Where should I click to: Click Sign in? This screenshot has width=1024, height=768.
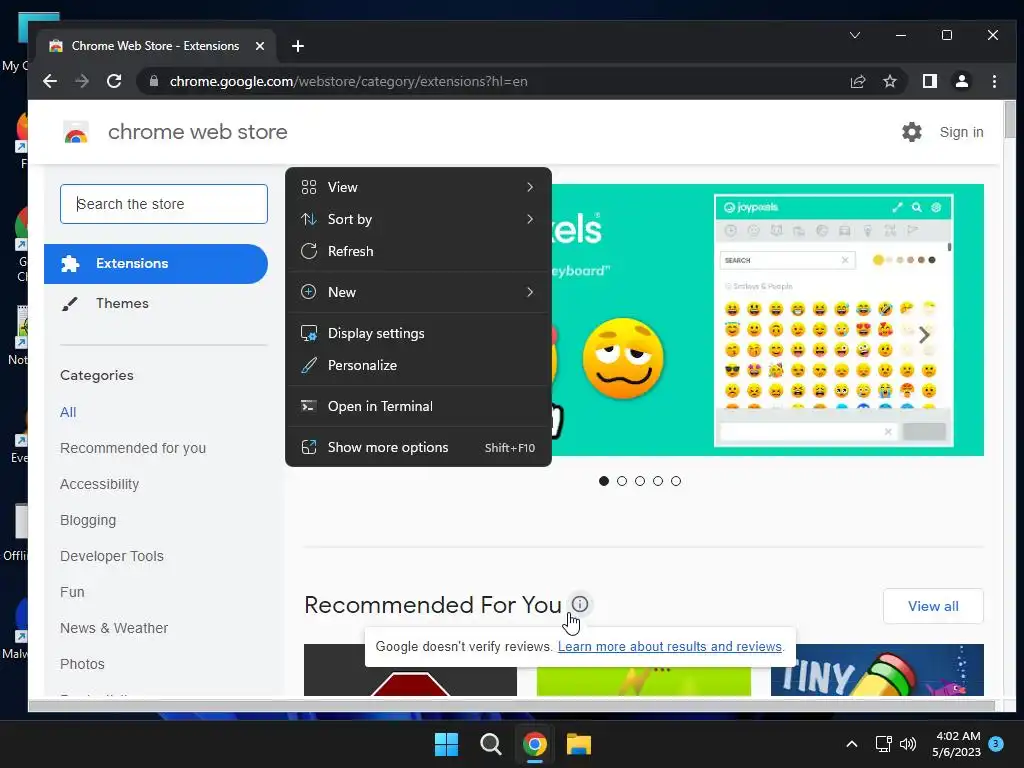coord(961,132)
